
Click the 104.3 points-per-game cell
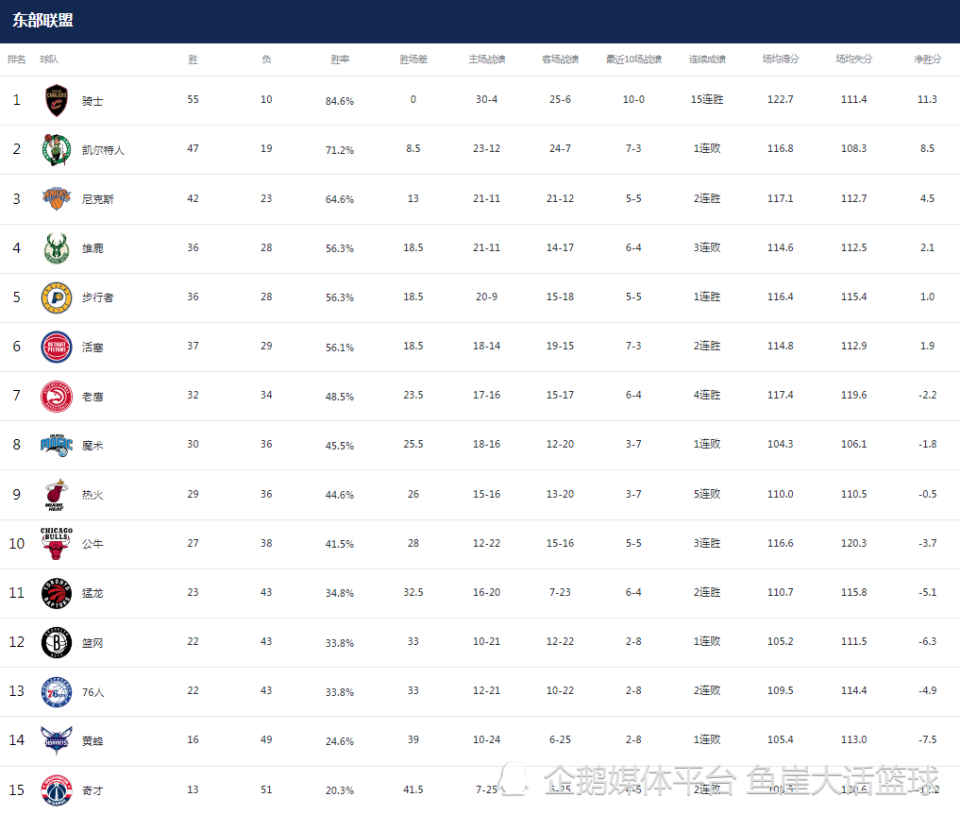(781, 444)
